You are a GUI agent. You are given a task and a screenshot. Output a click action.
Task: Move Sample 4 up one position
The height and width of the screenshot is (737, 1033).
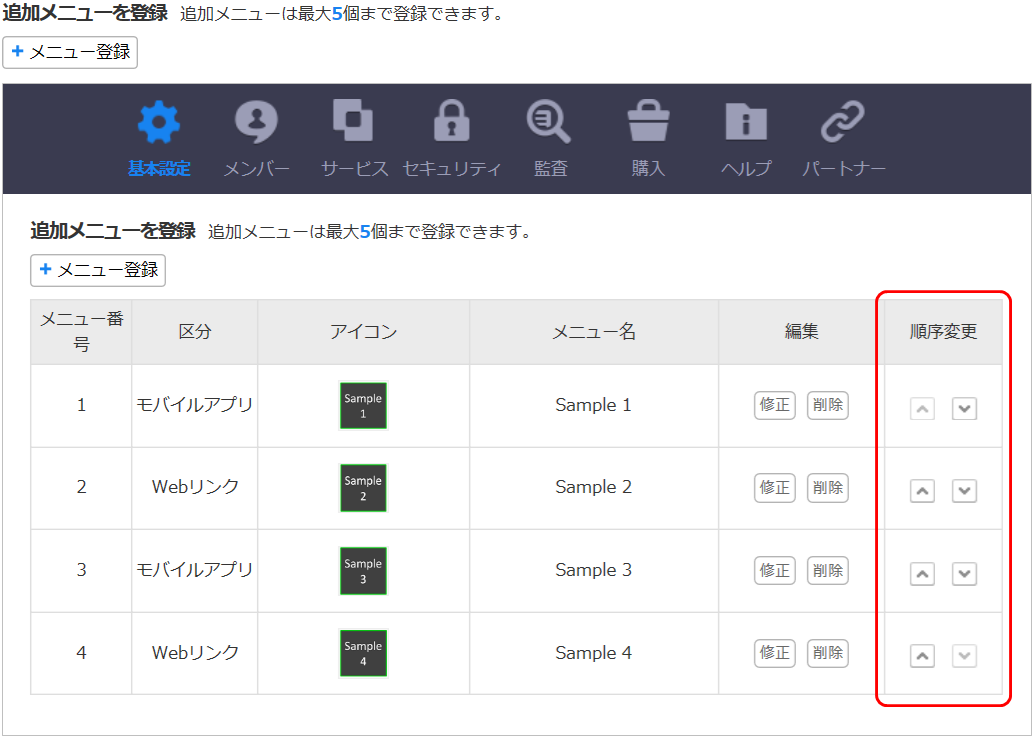click(x=922, y=656)
